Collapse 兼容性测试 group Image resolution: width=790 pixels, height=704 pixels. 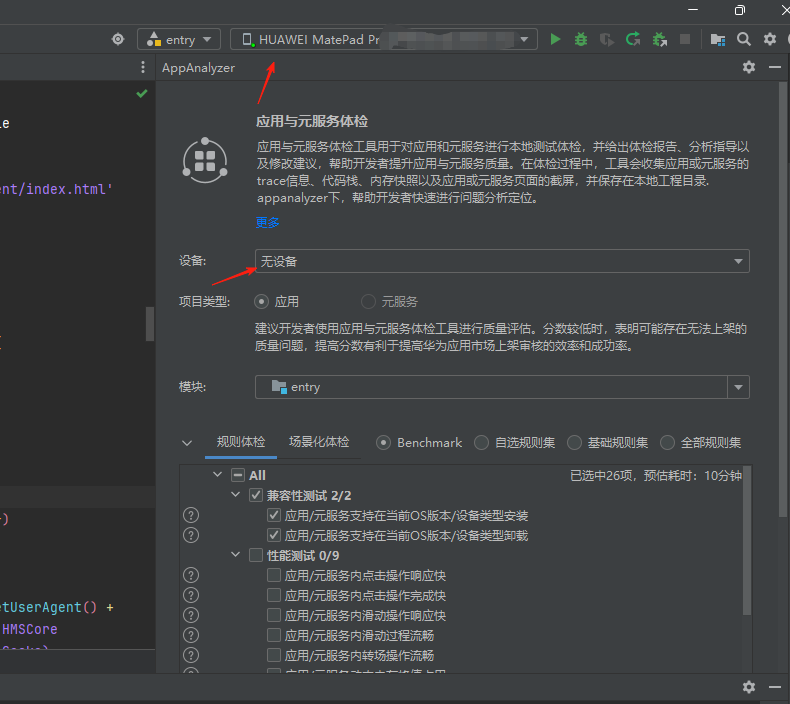coord(235,495)
